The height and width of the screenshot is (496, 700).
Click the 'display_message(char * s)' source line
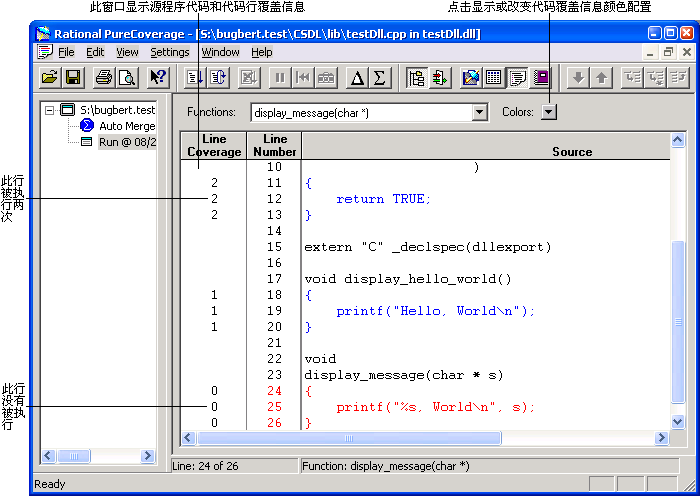click(404, 375)
